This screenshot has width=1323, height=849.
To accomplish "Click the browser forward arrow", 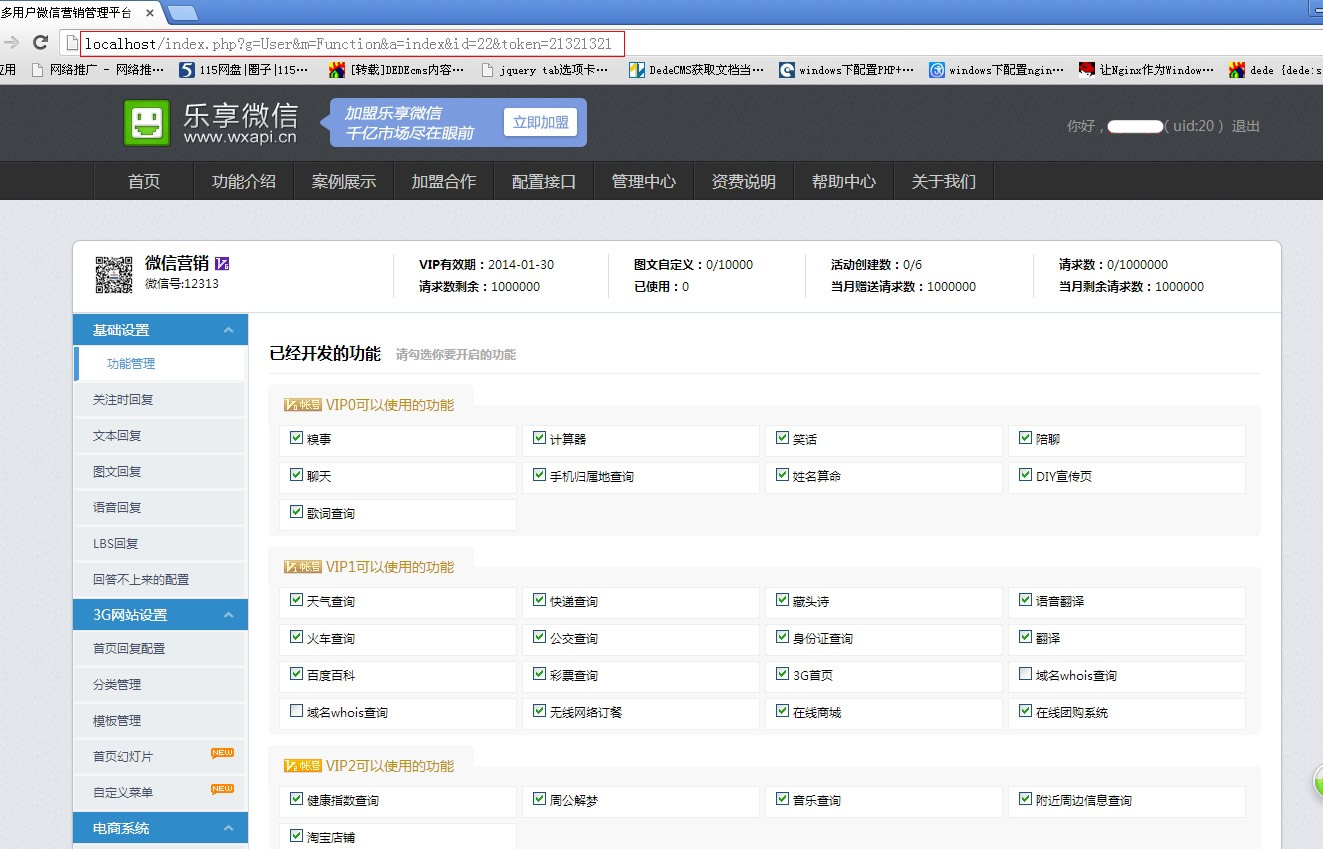I will 11,42.
